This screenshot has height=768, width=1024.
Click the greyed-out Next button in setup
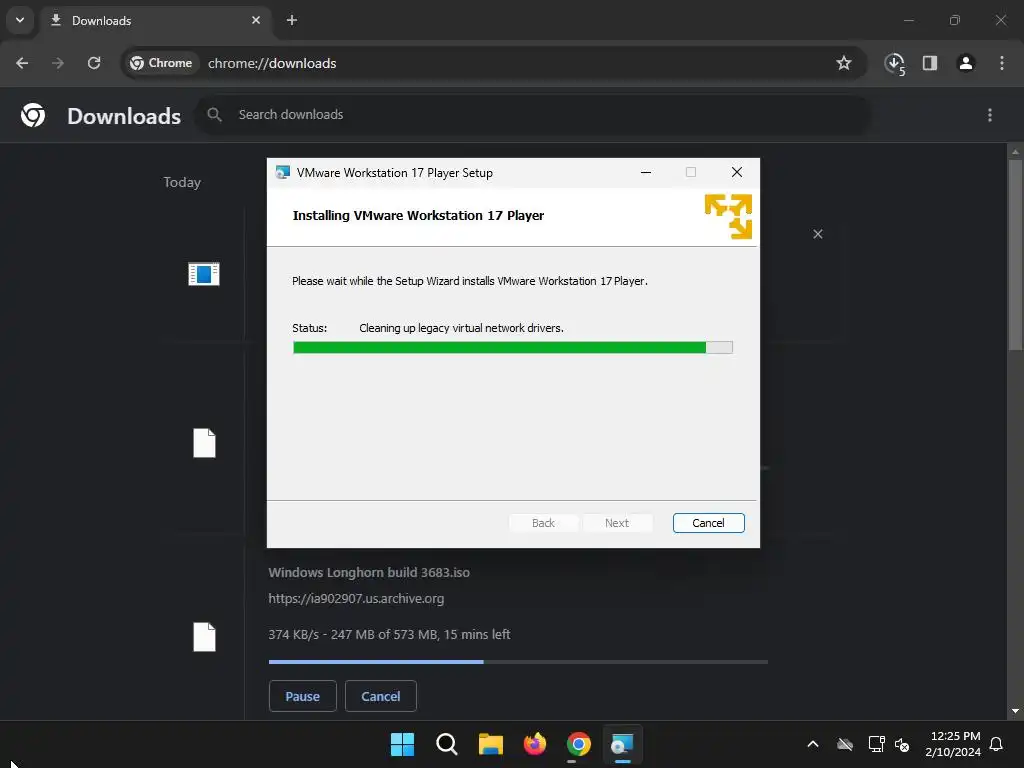617,523
